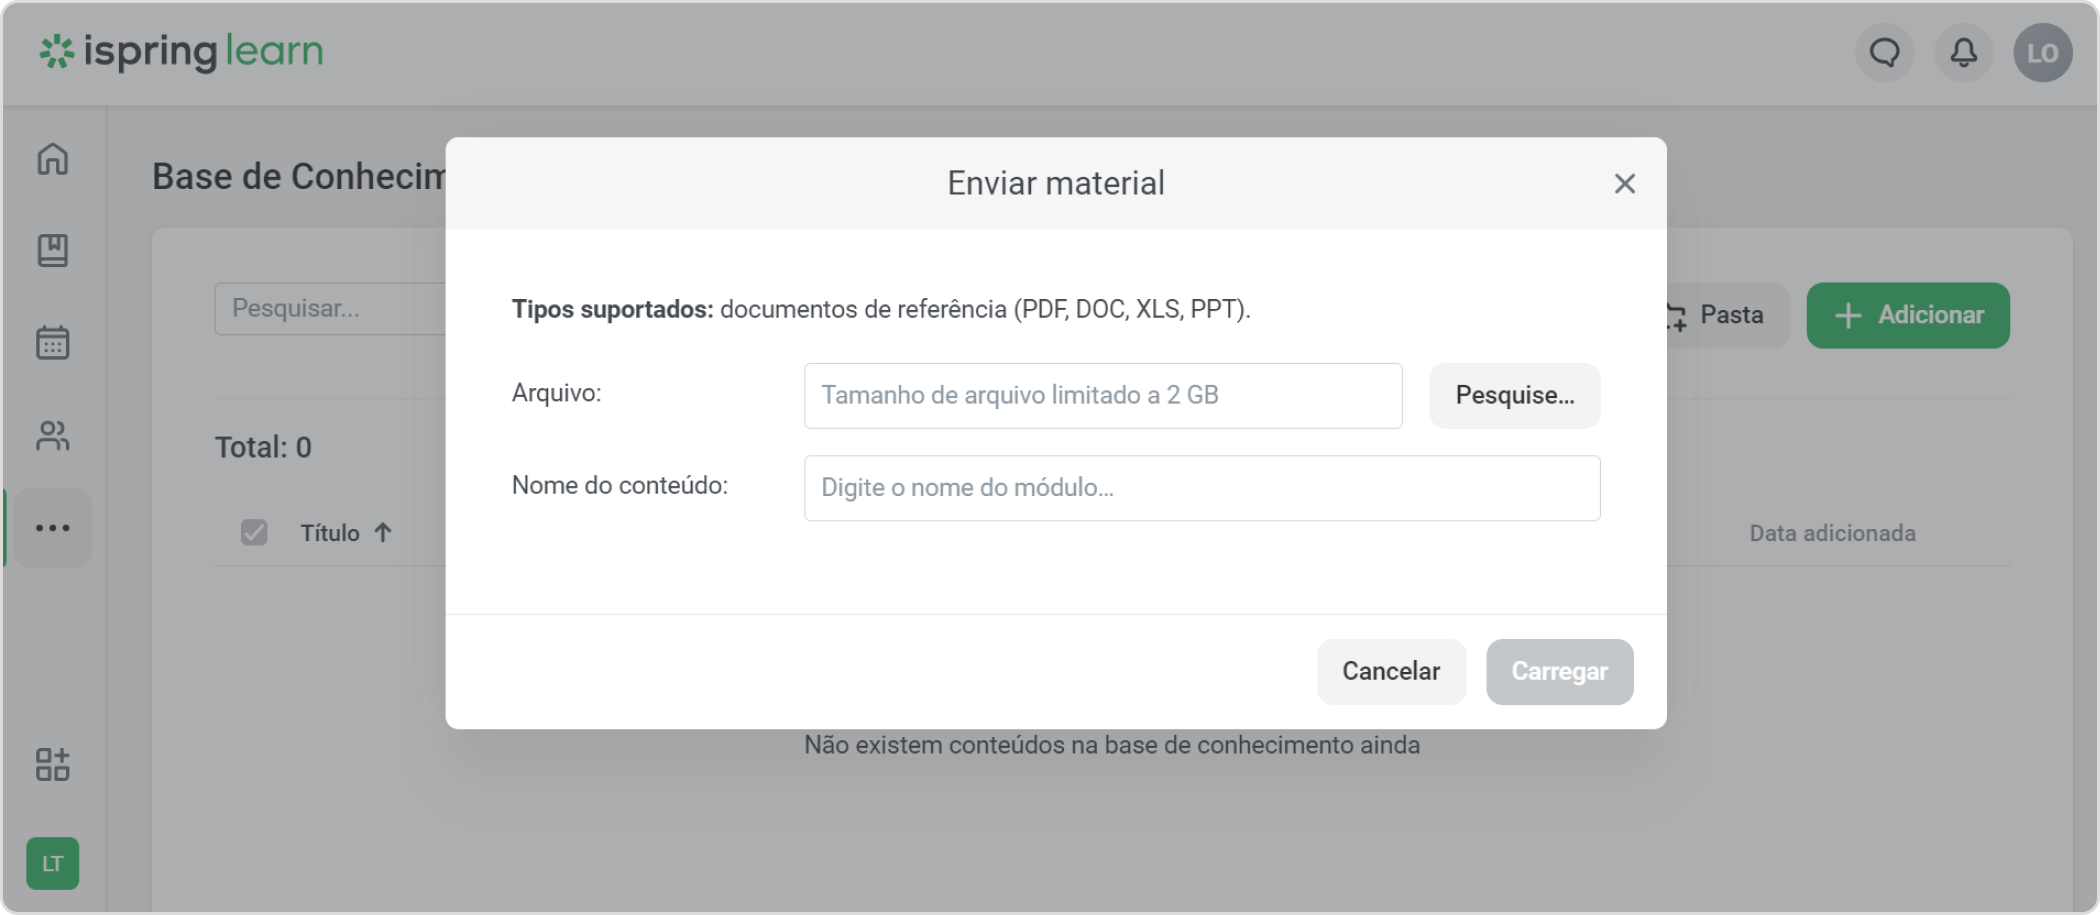Viewport: 2100px width, 915px height.
Task: Click the iSpring Learn logo
Action: (x=181, y=52)
